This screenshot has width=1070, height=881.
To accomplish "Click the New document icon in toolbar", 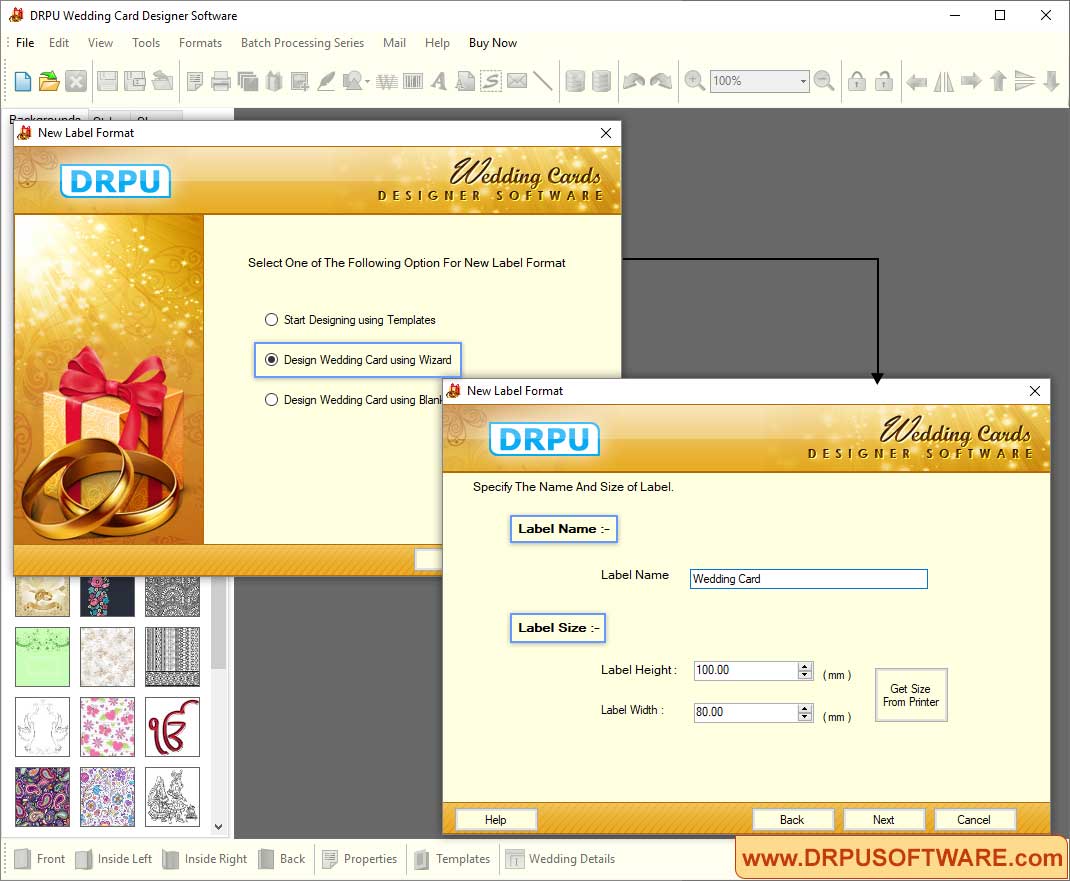I will click(23, 81).
